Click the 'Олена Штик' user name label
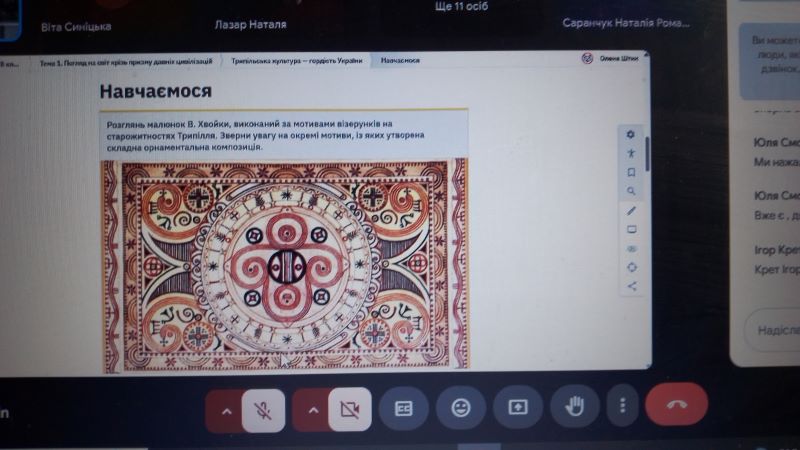The width and height of the screenshot is (800, 450). tap(619, 58)
